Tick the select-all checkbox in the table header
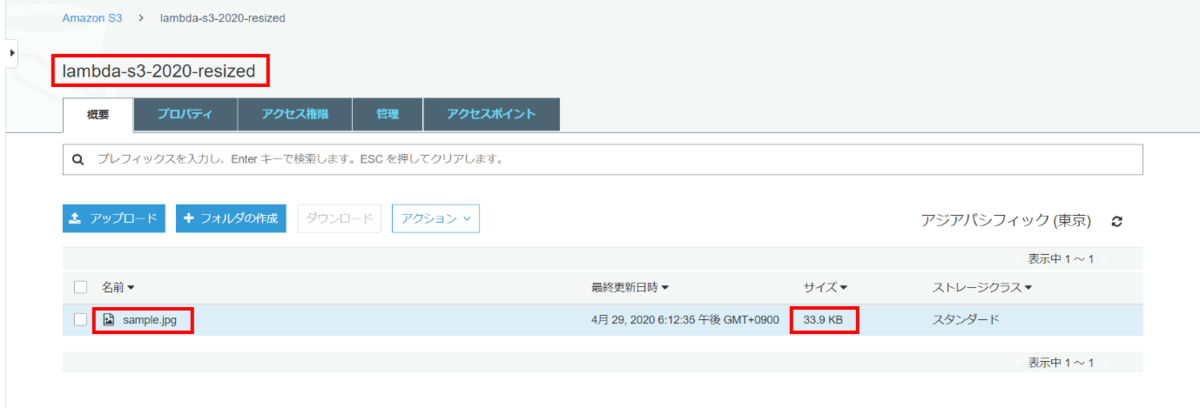This screenshot has width=1200, height=408. tap(82, 287)
